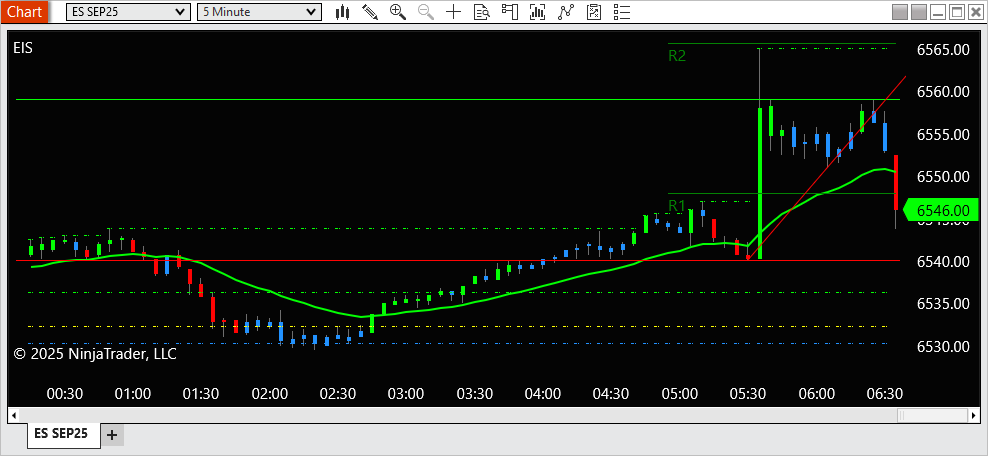
Task: Click the 6555.00 price axis label
Action: coord(943,134)
